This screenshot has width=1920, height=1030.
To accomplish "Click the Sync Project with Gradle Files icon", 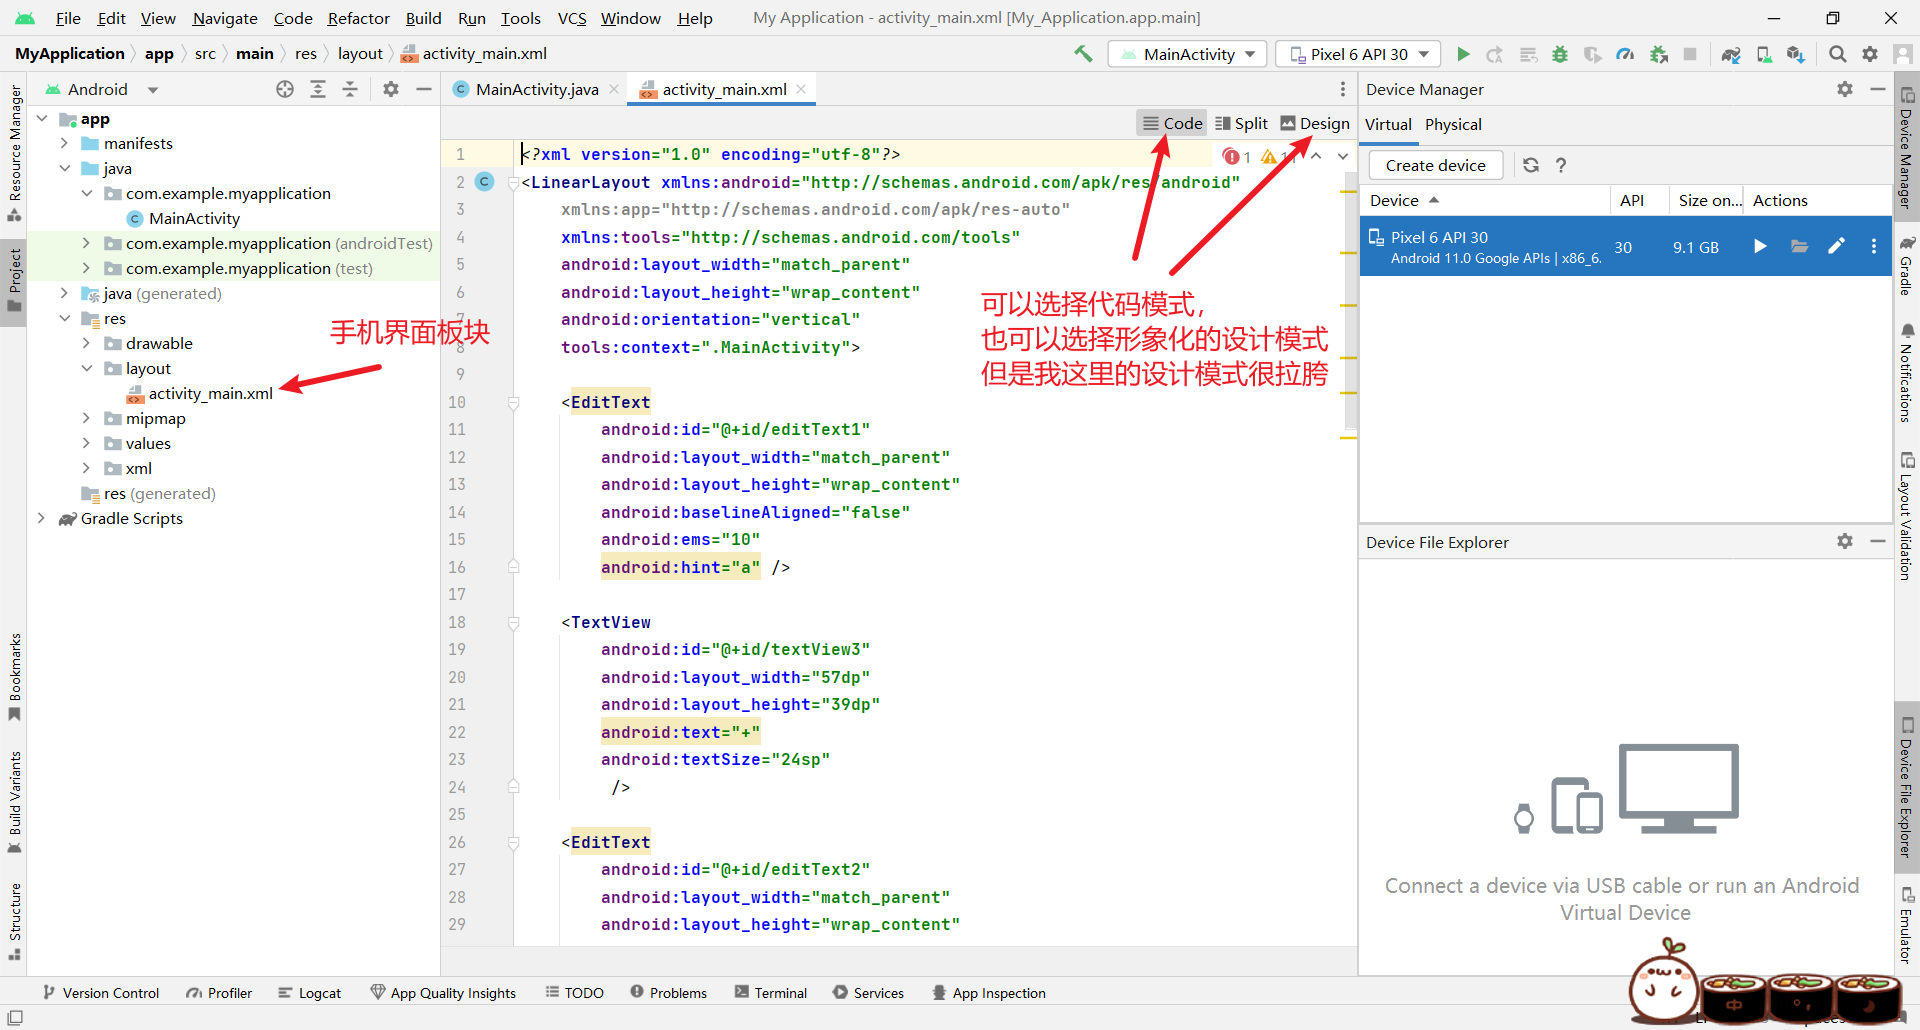I will (x=1731, y=54).
